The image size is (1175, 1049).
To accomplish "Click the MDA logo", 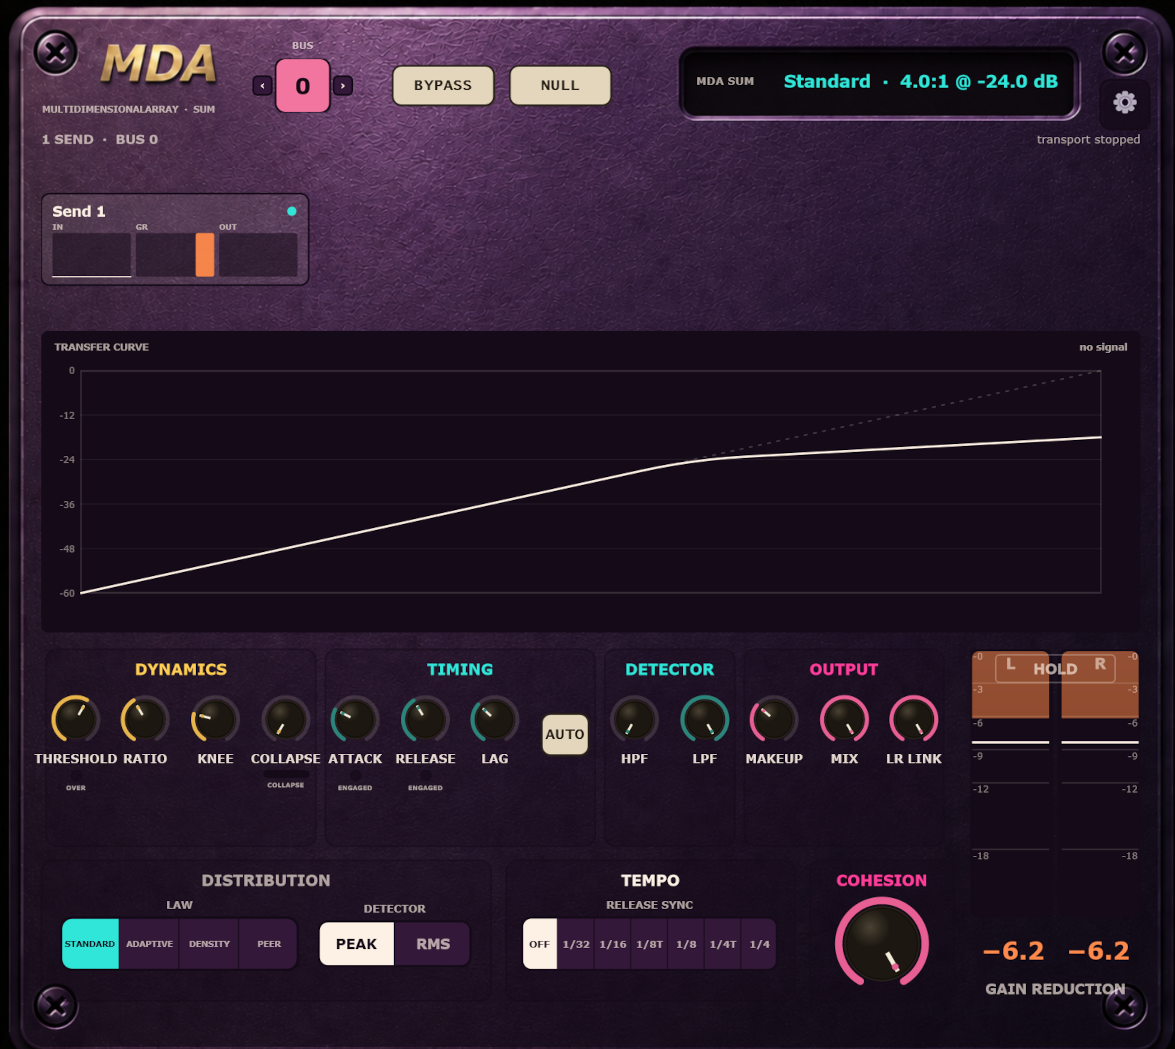I will [x=159, y=64].
